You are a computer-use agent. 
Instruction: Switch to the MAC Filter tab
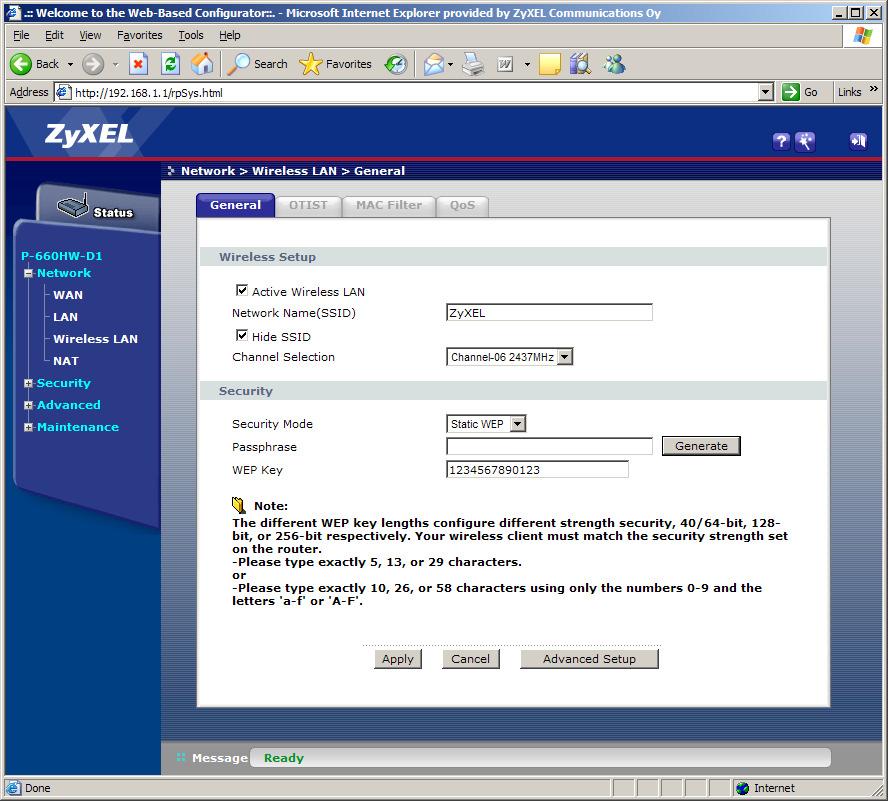click(388, 206)
